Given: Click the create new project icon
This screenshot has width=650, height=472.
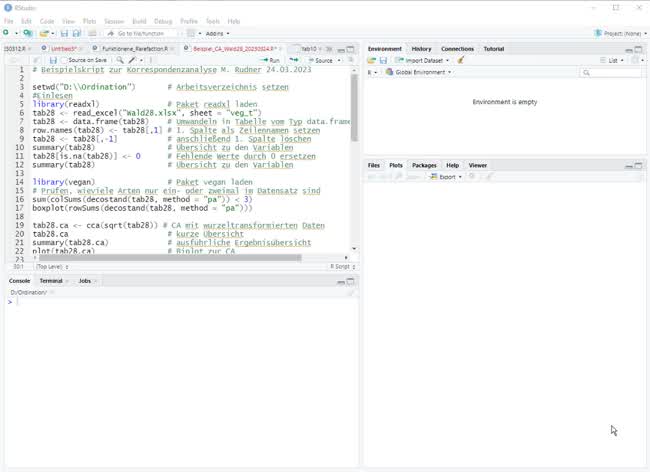Looking at the screenshot, I should click(27, 33).
